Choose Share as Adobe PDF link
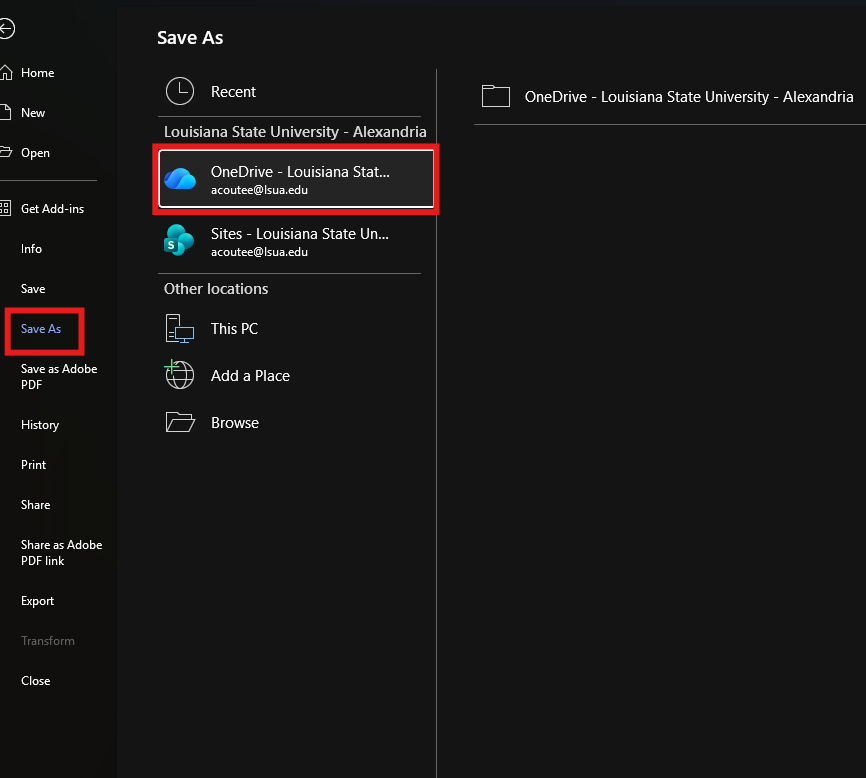The width and height of the screenshot is (866, 778). point(61,553)
